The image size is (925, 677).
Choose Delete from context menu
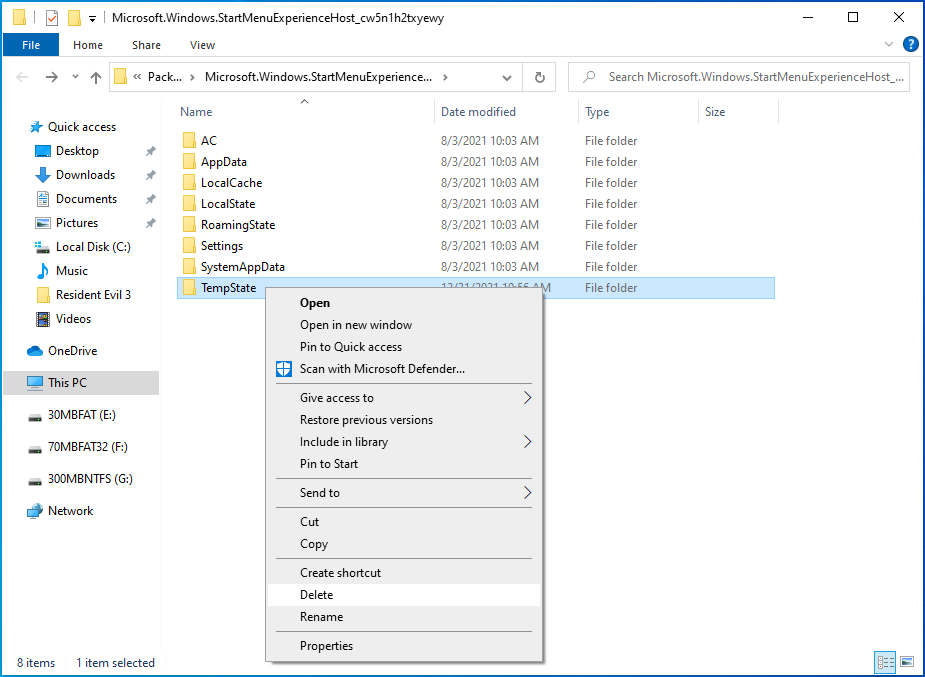click(x=317, y=595)
